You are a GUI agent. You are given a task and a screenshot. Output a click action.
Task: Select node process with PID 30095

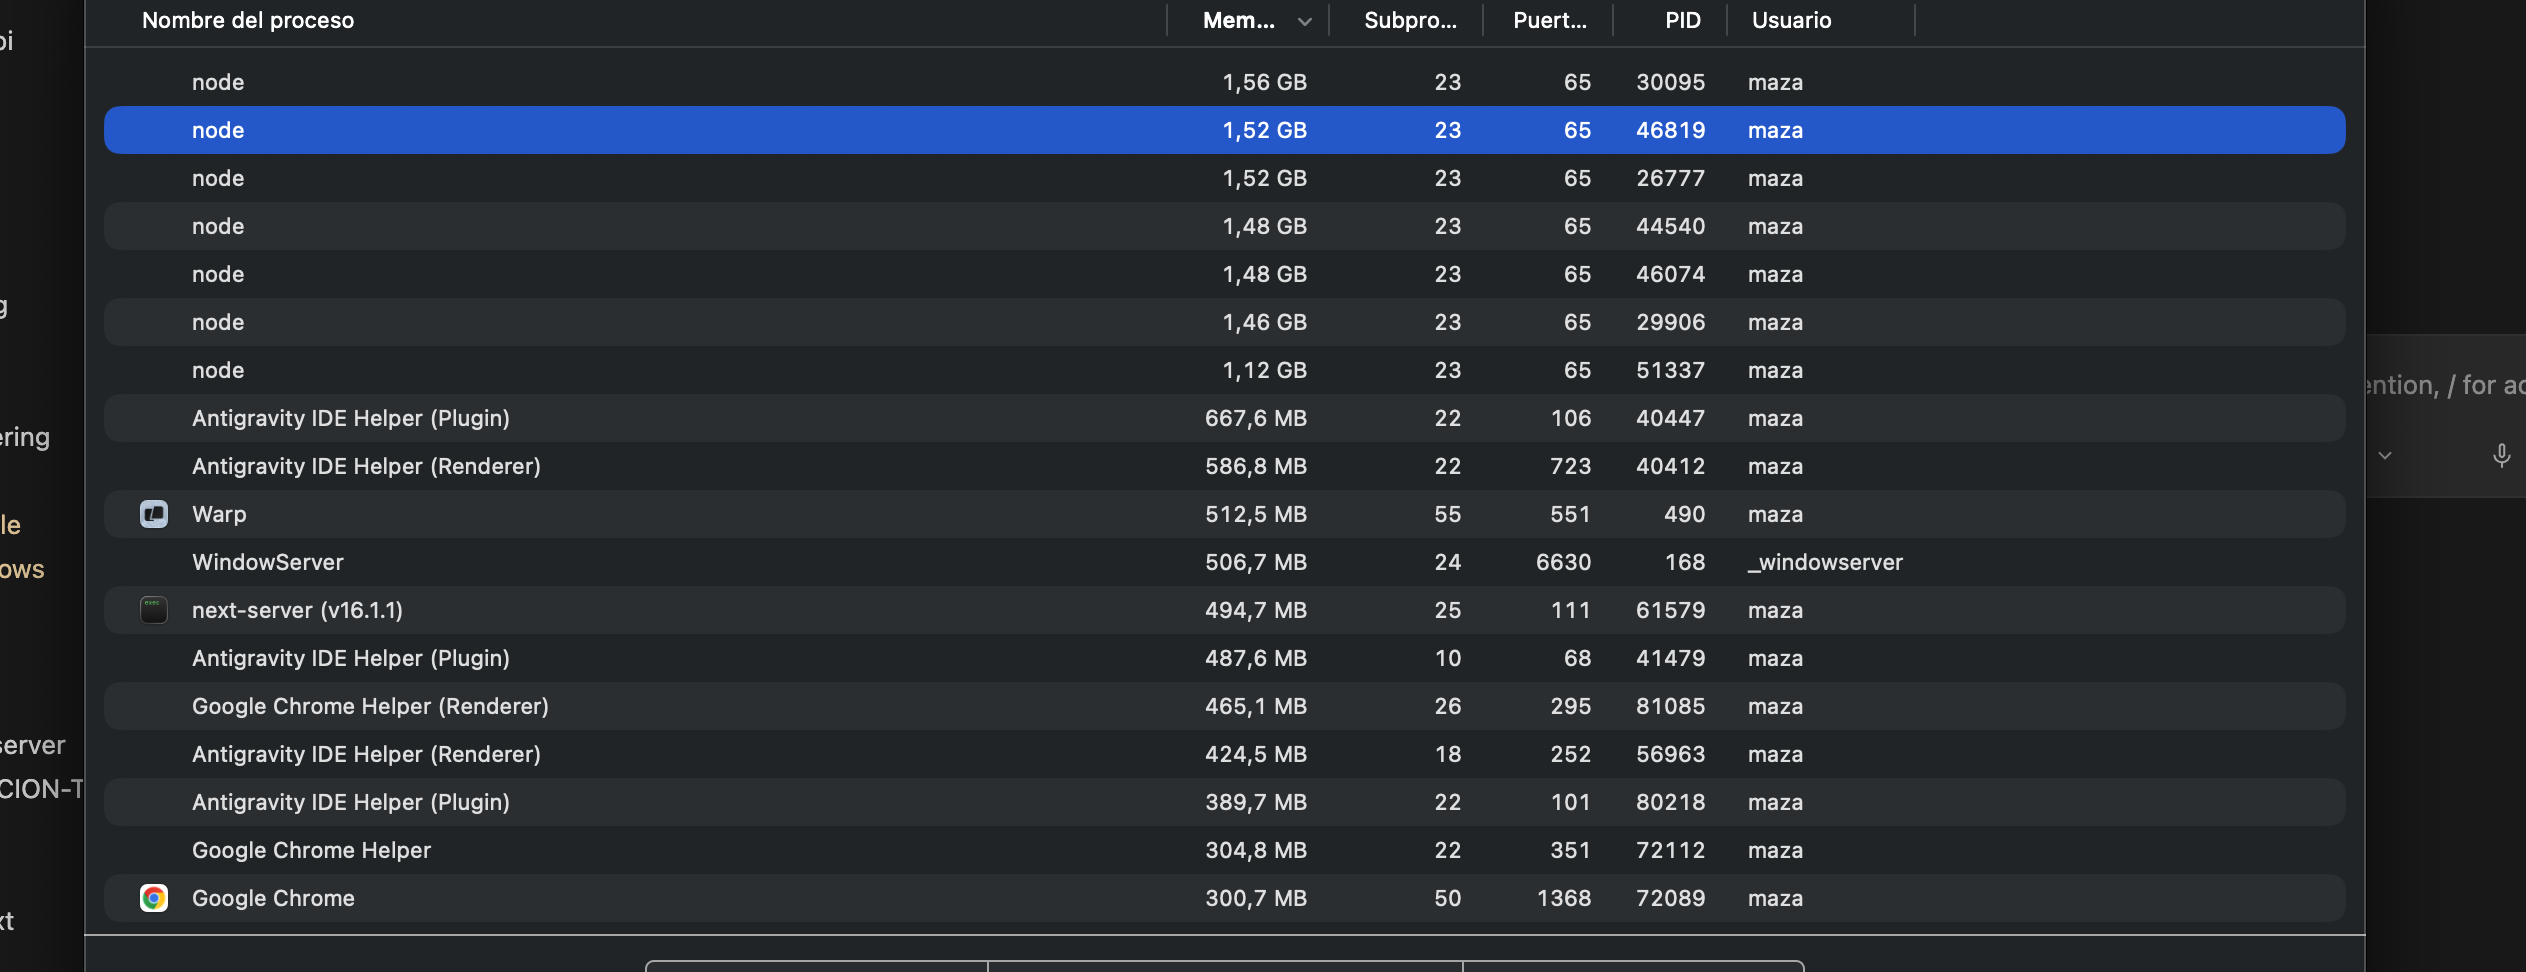tap(1224, 82)
